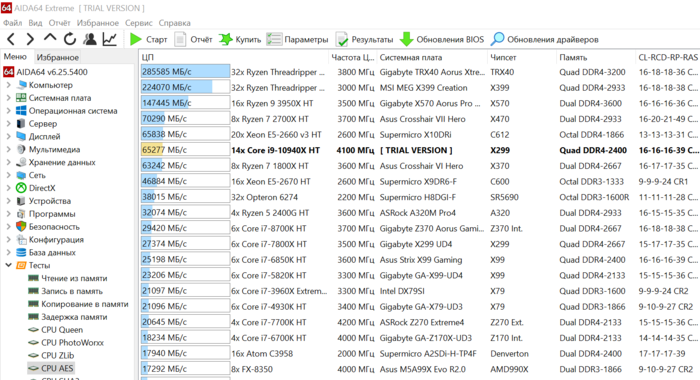This screenshot has height=380, width=700.
Task: Expand the Сеть tree node
Action: coord(8,175)
